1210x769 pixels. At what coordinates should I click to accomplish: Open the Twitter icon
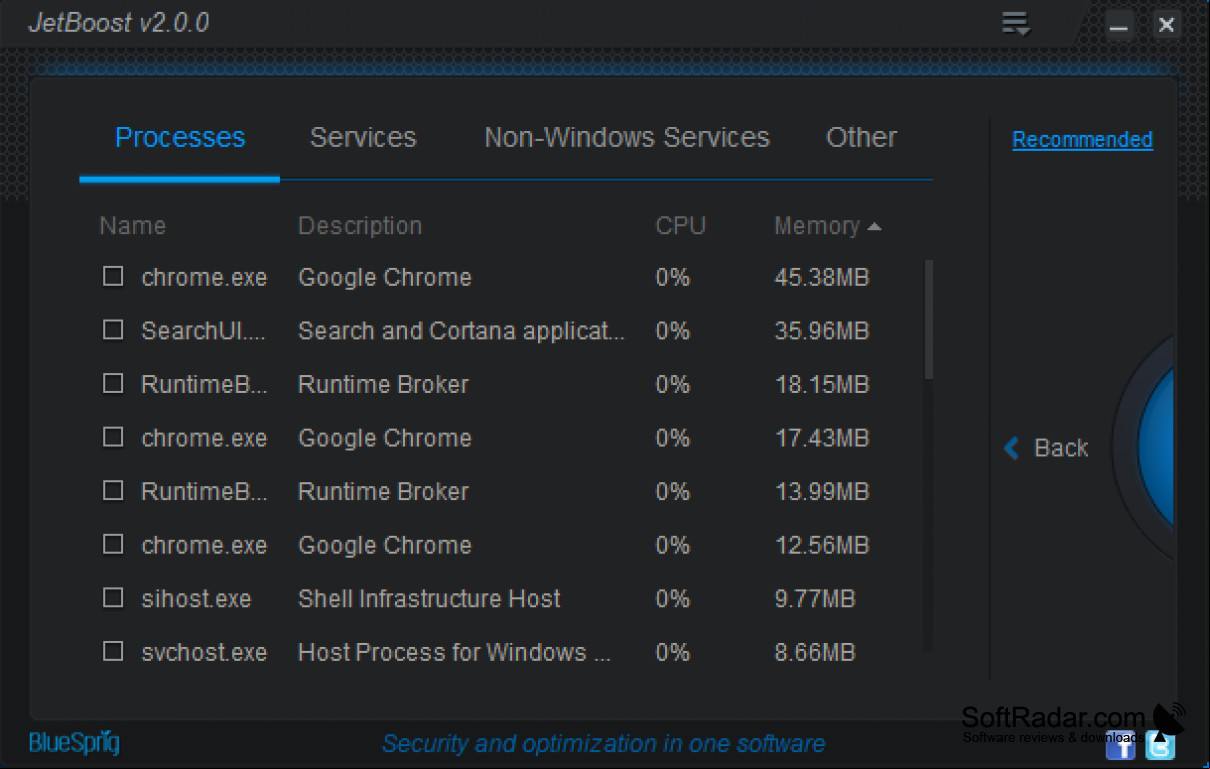pyautogui.click(x=1160, y=745)
